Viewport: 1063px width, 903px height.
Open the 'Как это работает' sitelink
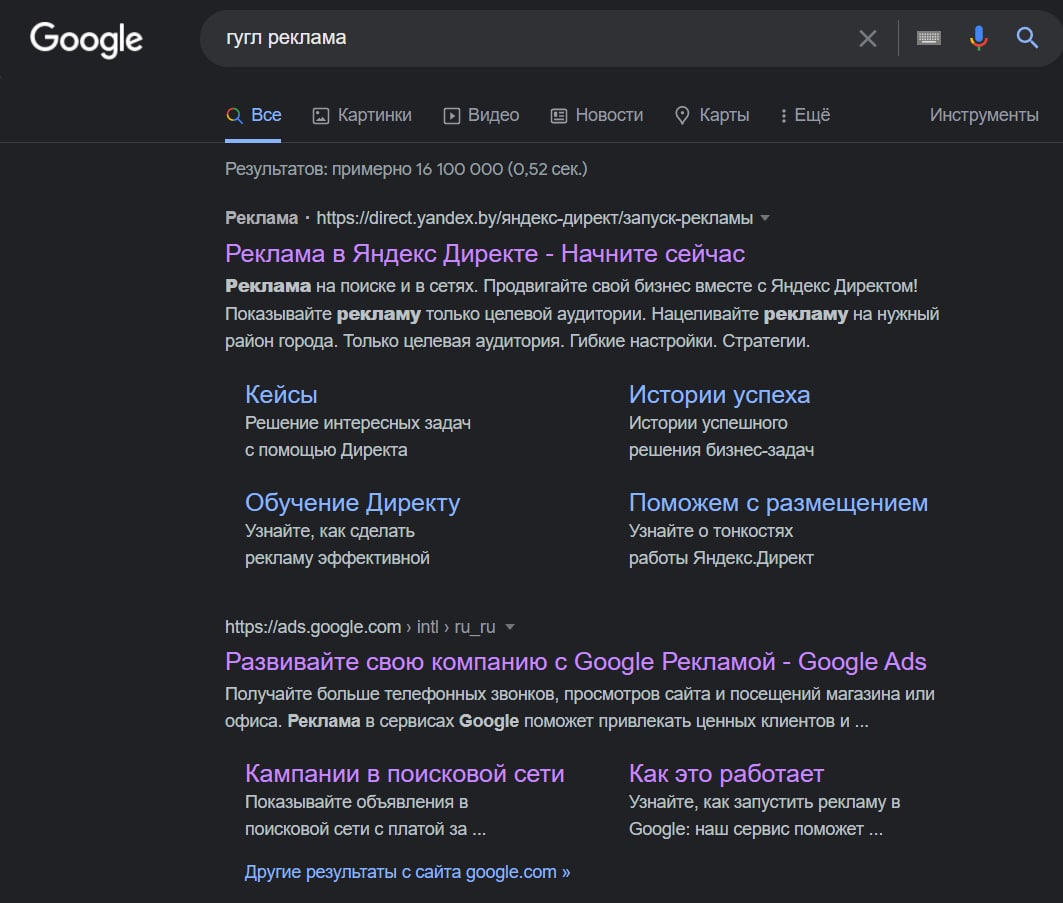coord(726,774)
